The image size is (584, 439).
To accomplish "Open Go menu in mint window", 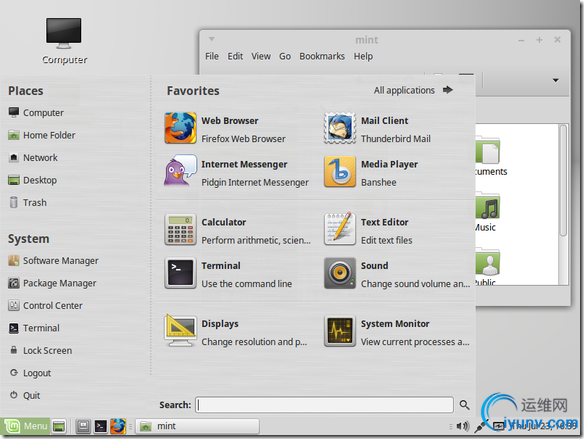I will coord(285,56).
